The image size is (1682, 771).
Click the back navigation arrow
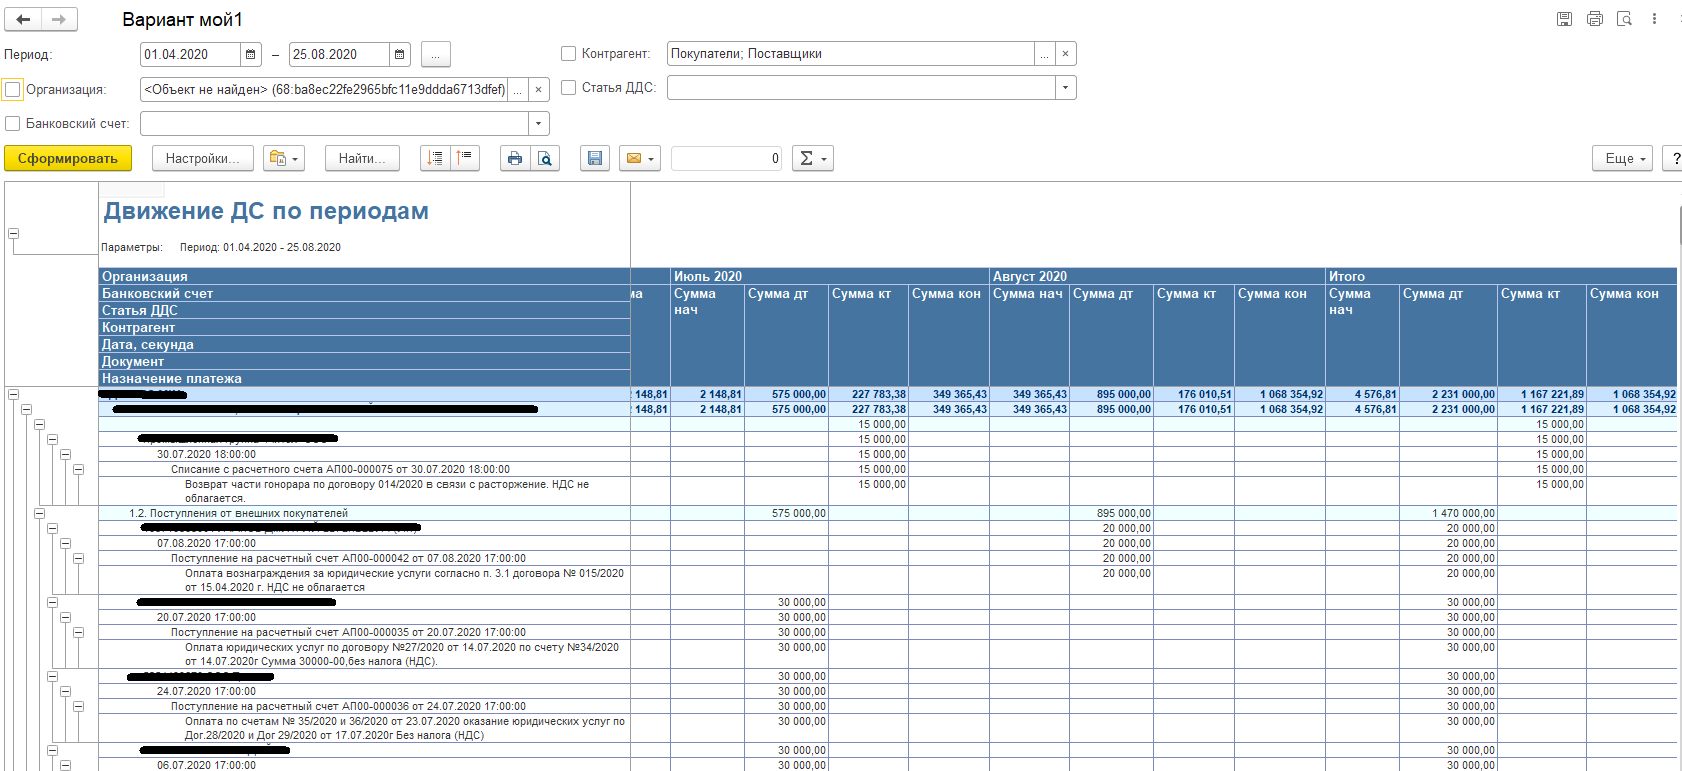point(23,19)
